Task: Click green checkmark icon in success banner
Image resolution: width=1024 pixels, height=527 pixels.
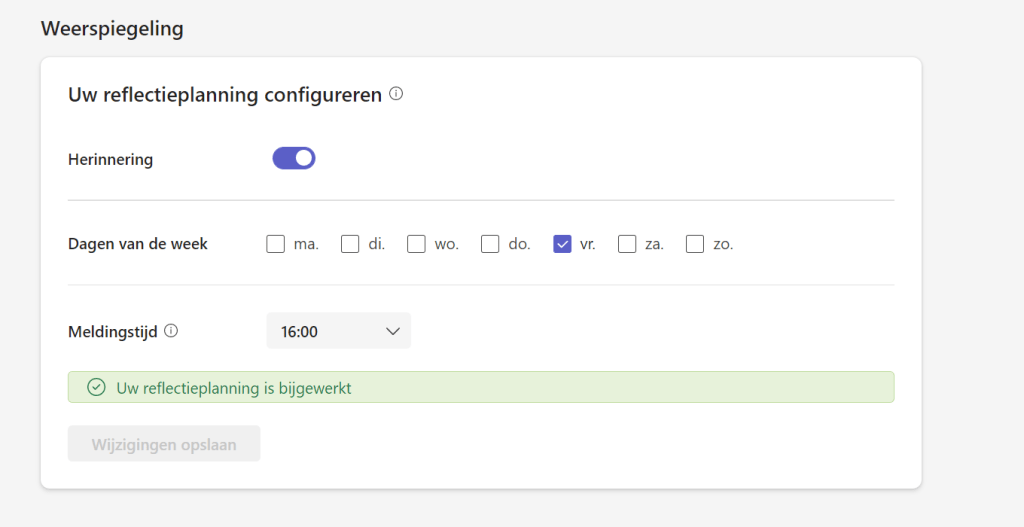Action: point(96,387)
